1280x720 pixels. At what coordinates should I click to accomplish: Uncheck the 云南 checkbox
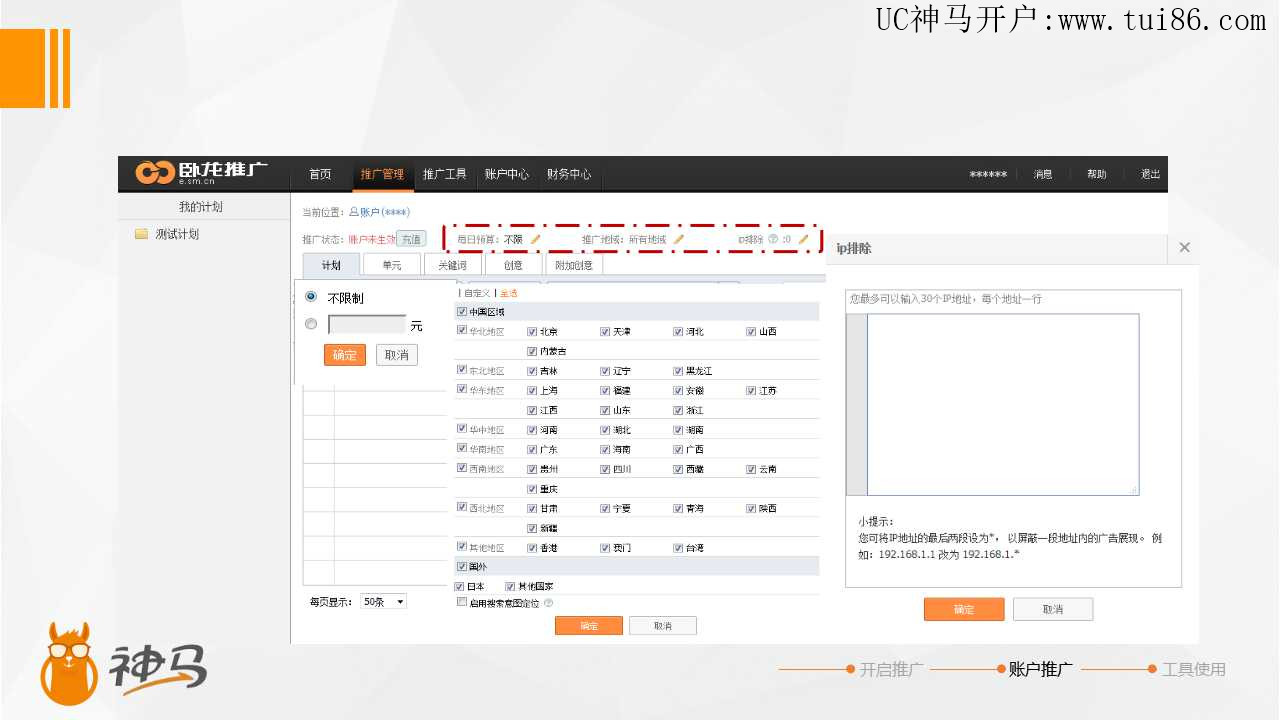tap(751, 469)
